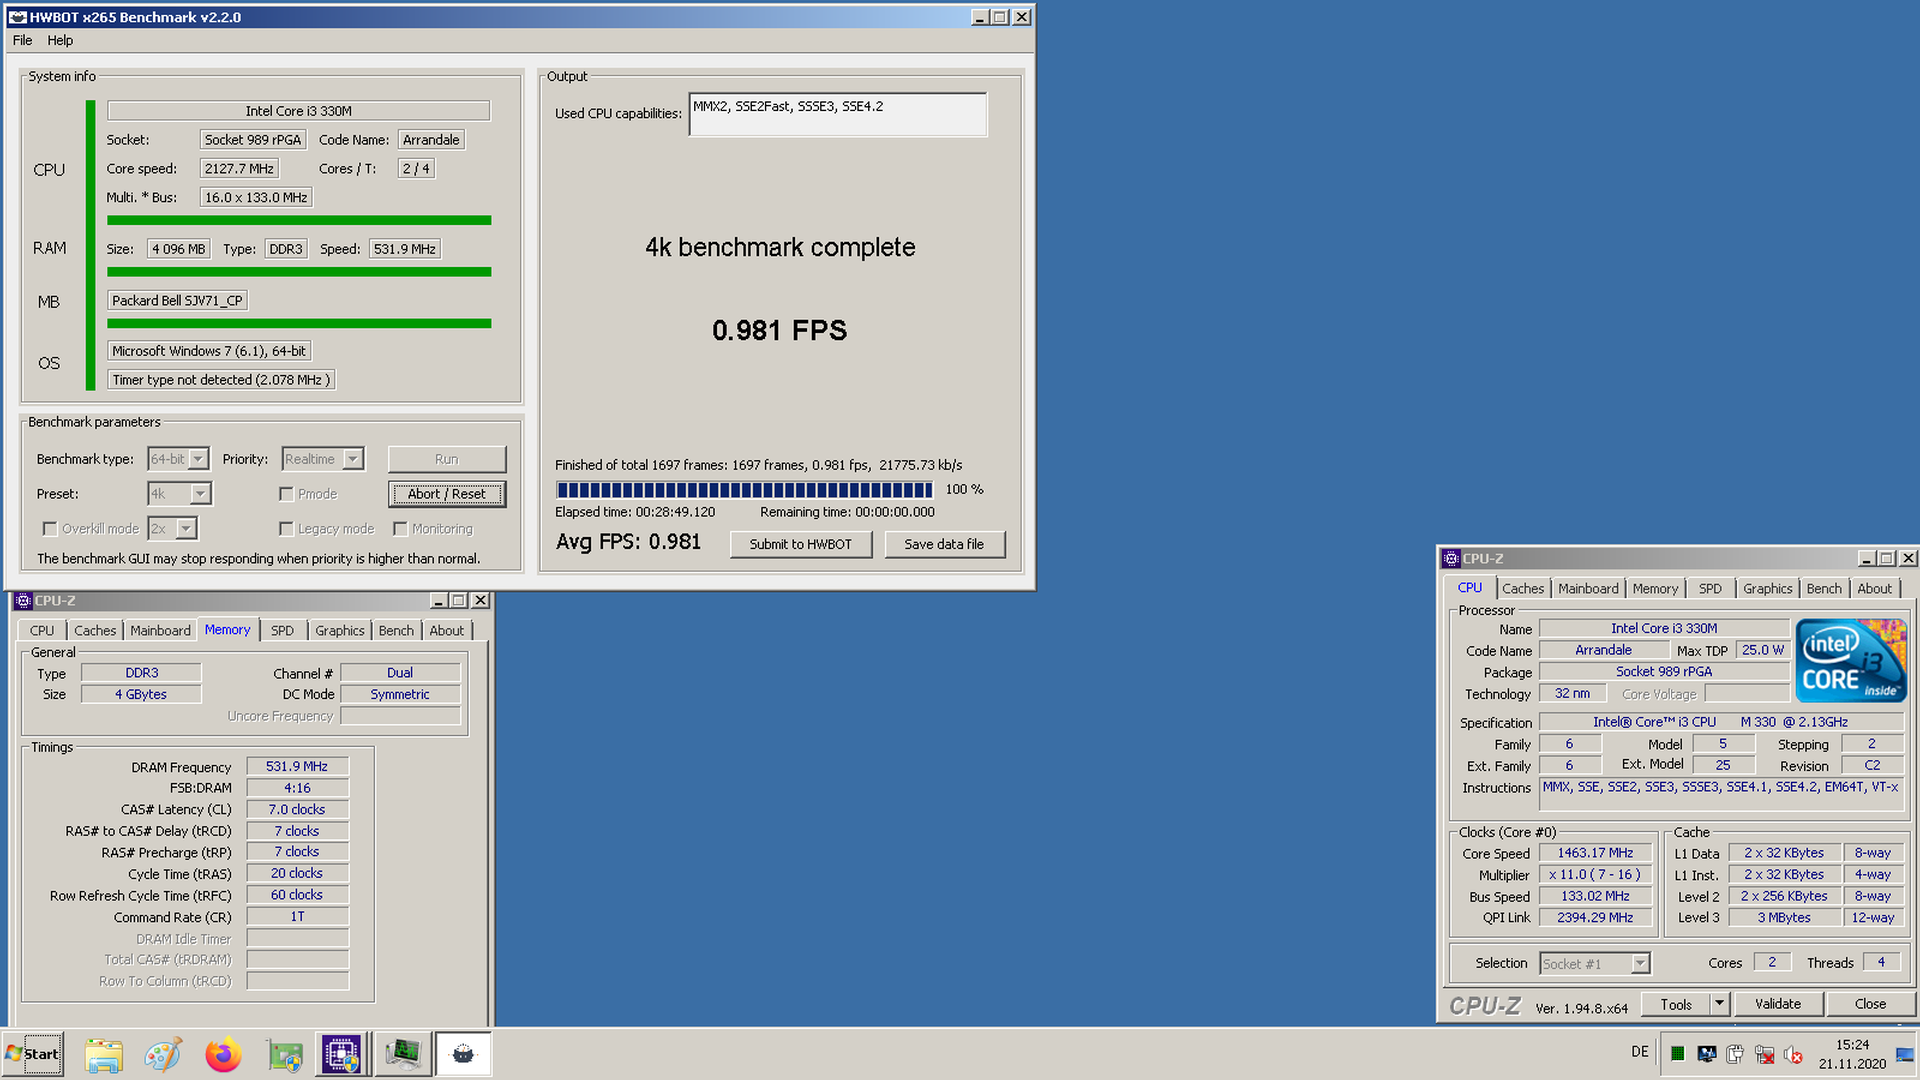The height and width of the screenshot is (1080, 1920).
Task: Click the muted speaker tray icon
Action: point(1793,1053)
